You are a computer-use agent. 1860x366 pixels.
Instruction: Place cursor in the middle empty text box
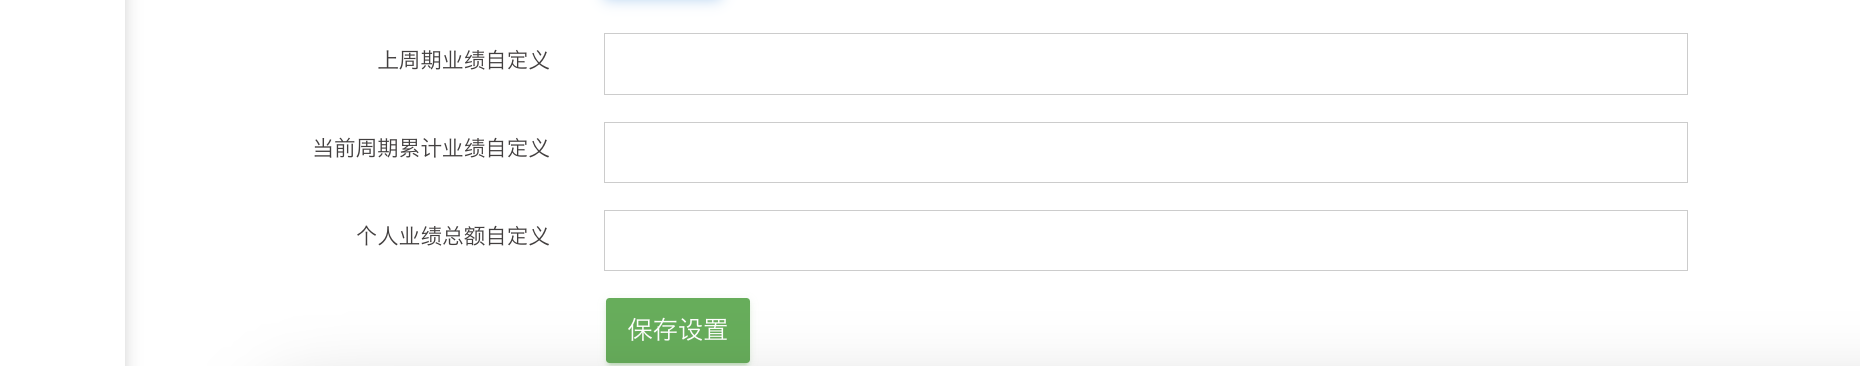(x=1145, y=152)
